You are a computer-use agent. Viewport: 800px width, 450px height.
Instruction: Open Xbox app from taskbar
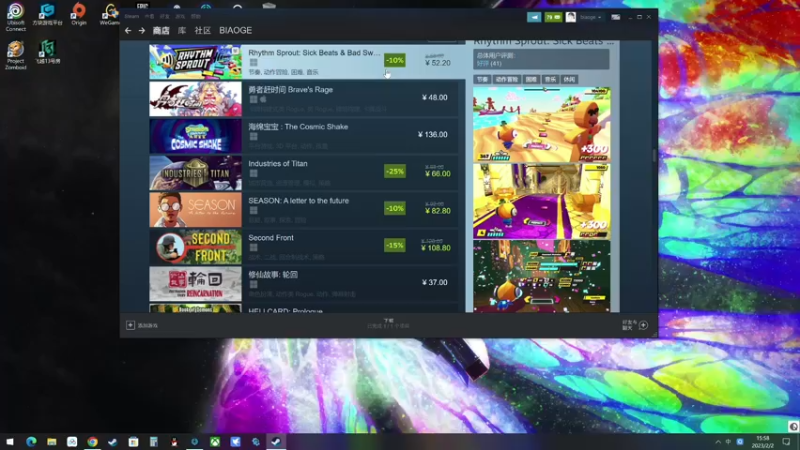tap(215, 442)
